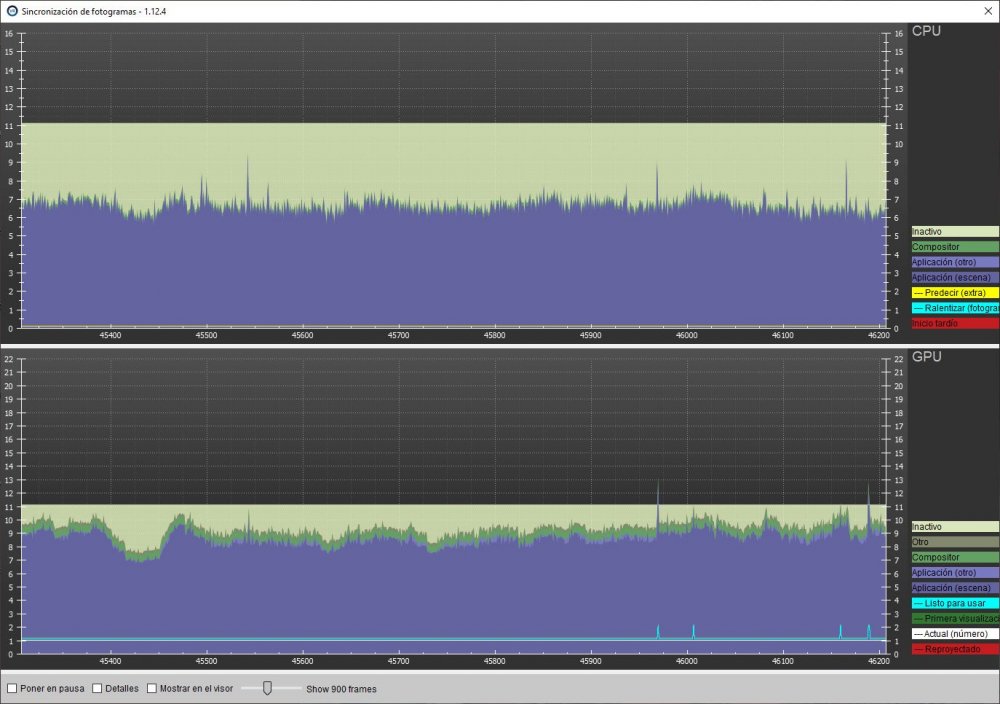Click the 'CPU' graph heading label

[926, 31]
